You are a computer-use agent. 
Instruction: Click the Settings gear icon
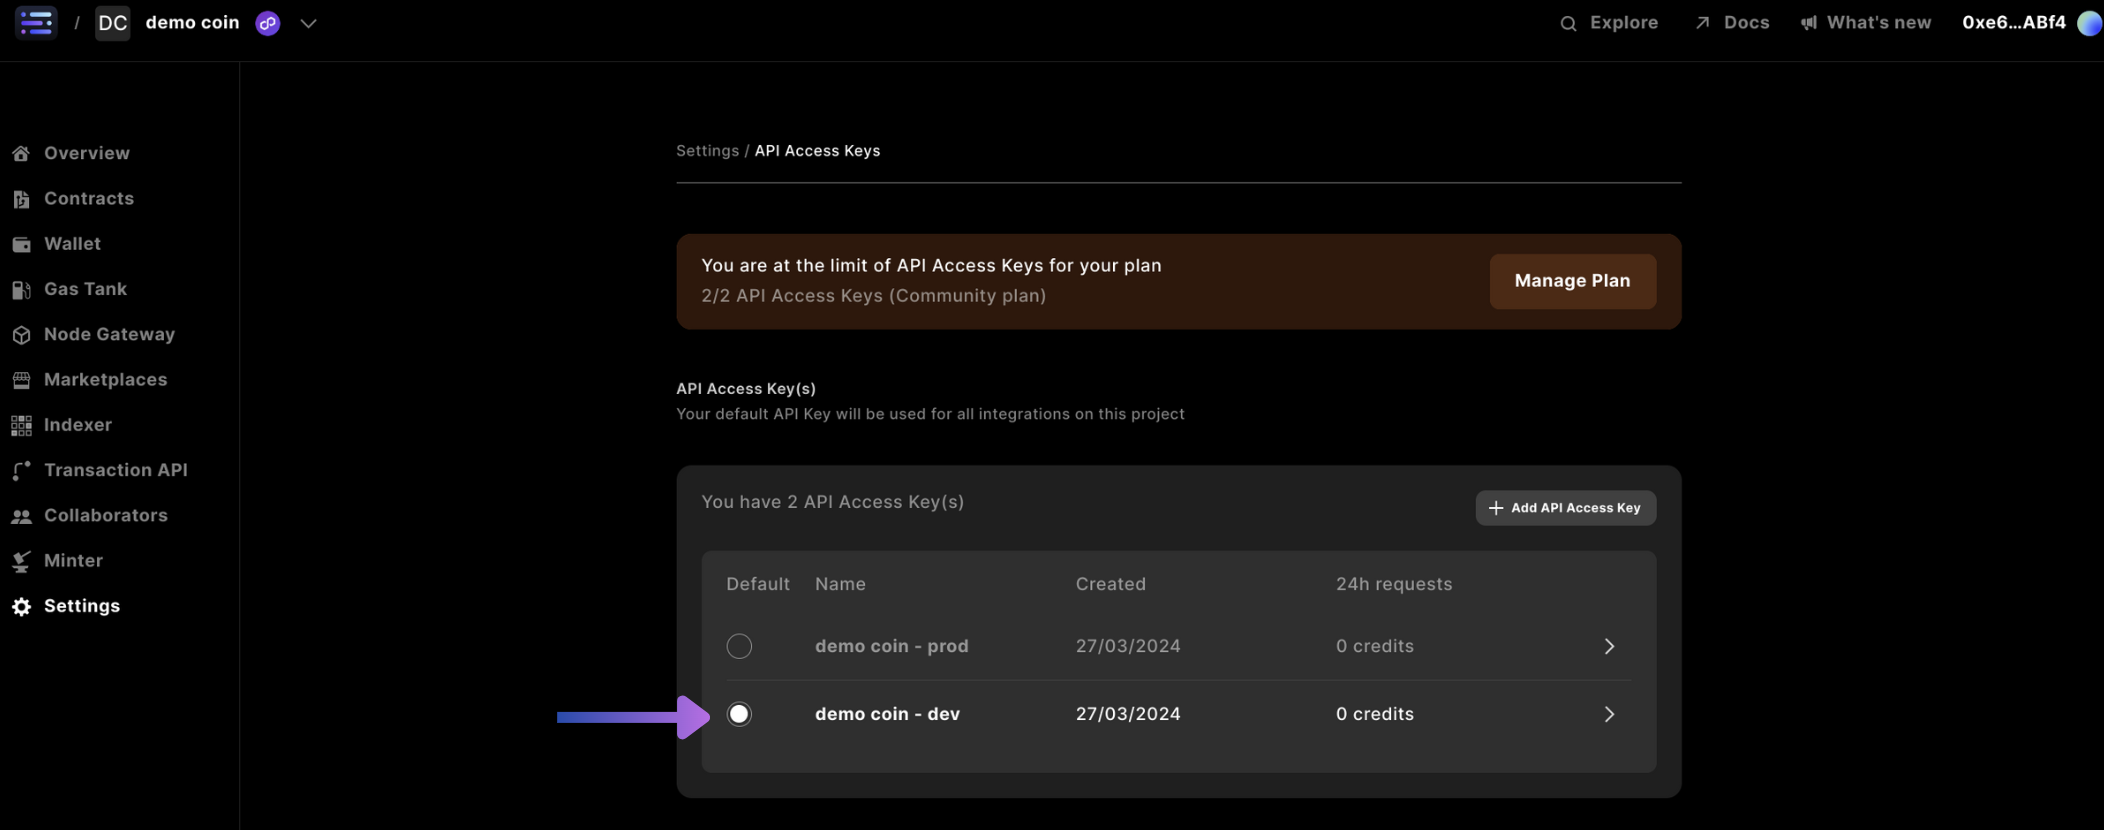[21, 607]
